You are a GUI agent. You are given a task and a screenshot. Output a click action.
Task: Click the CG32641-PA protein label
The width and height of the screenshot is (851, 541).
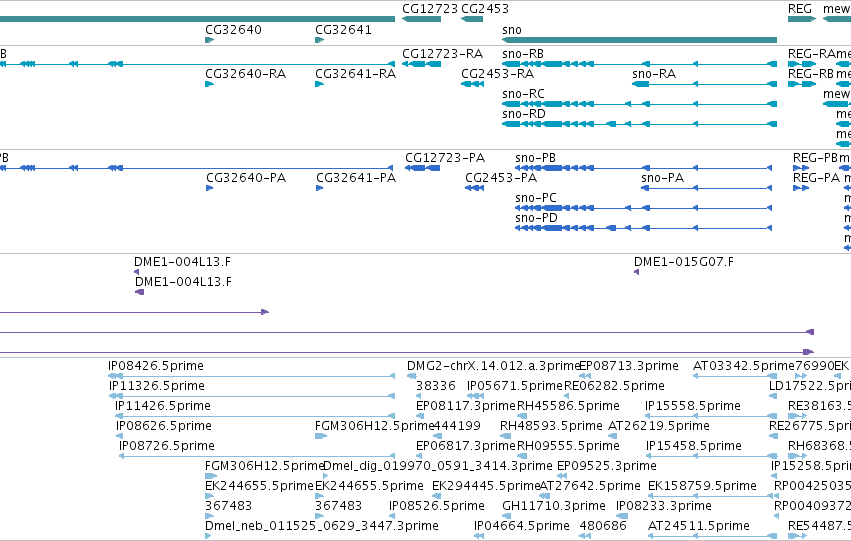tap(356, 178)
